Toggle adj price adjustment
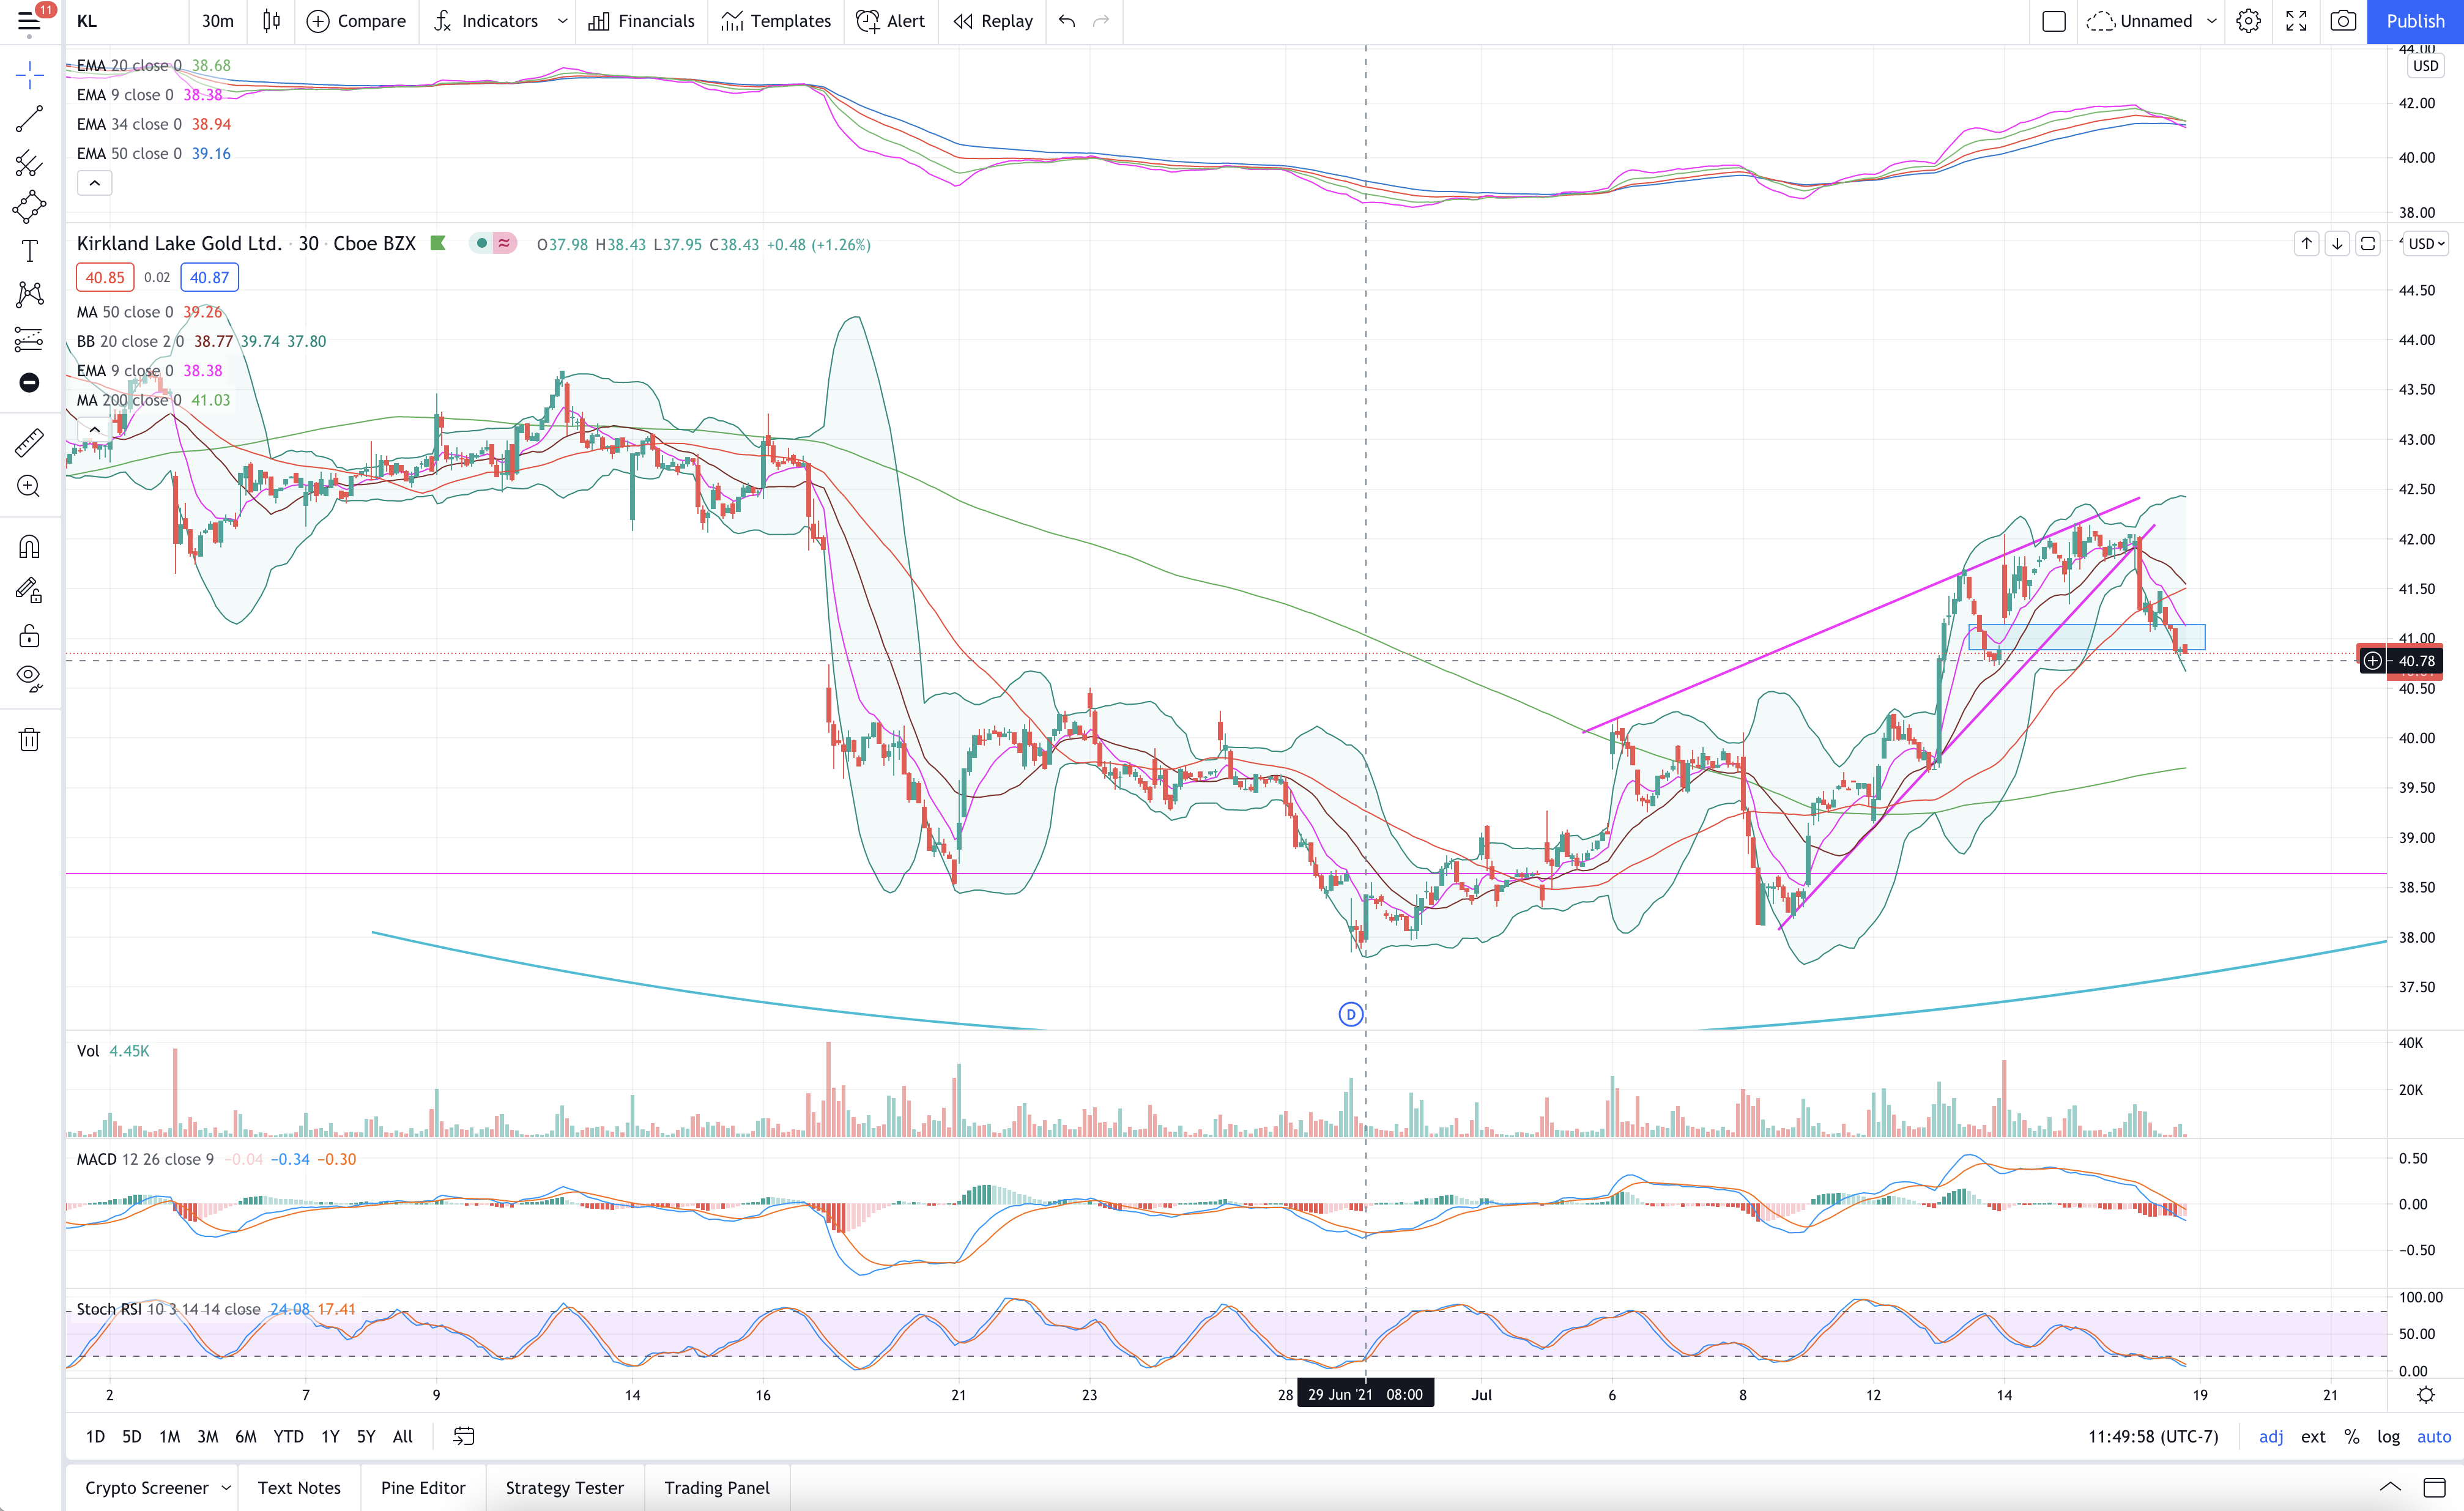The height and width of the screenshot is (1511, 2464). click(x=2270, y=1436)
